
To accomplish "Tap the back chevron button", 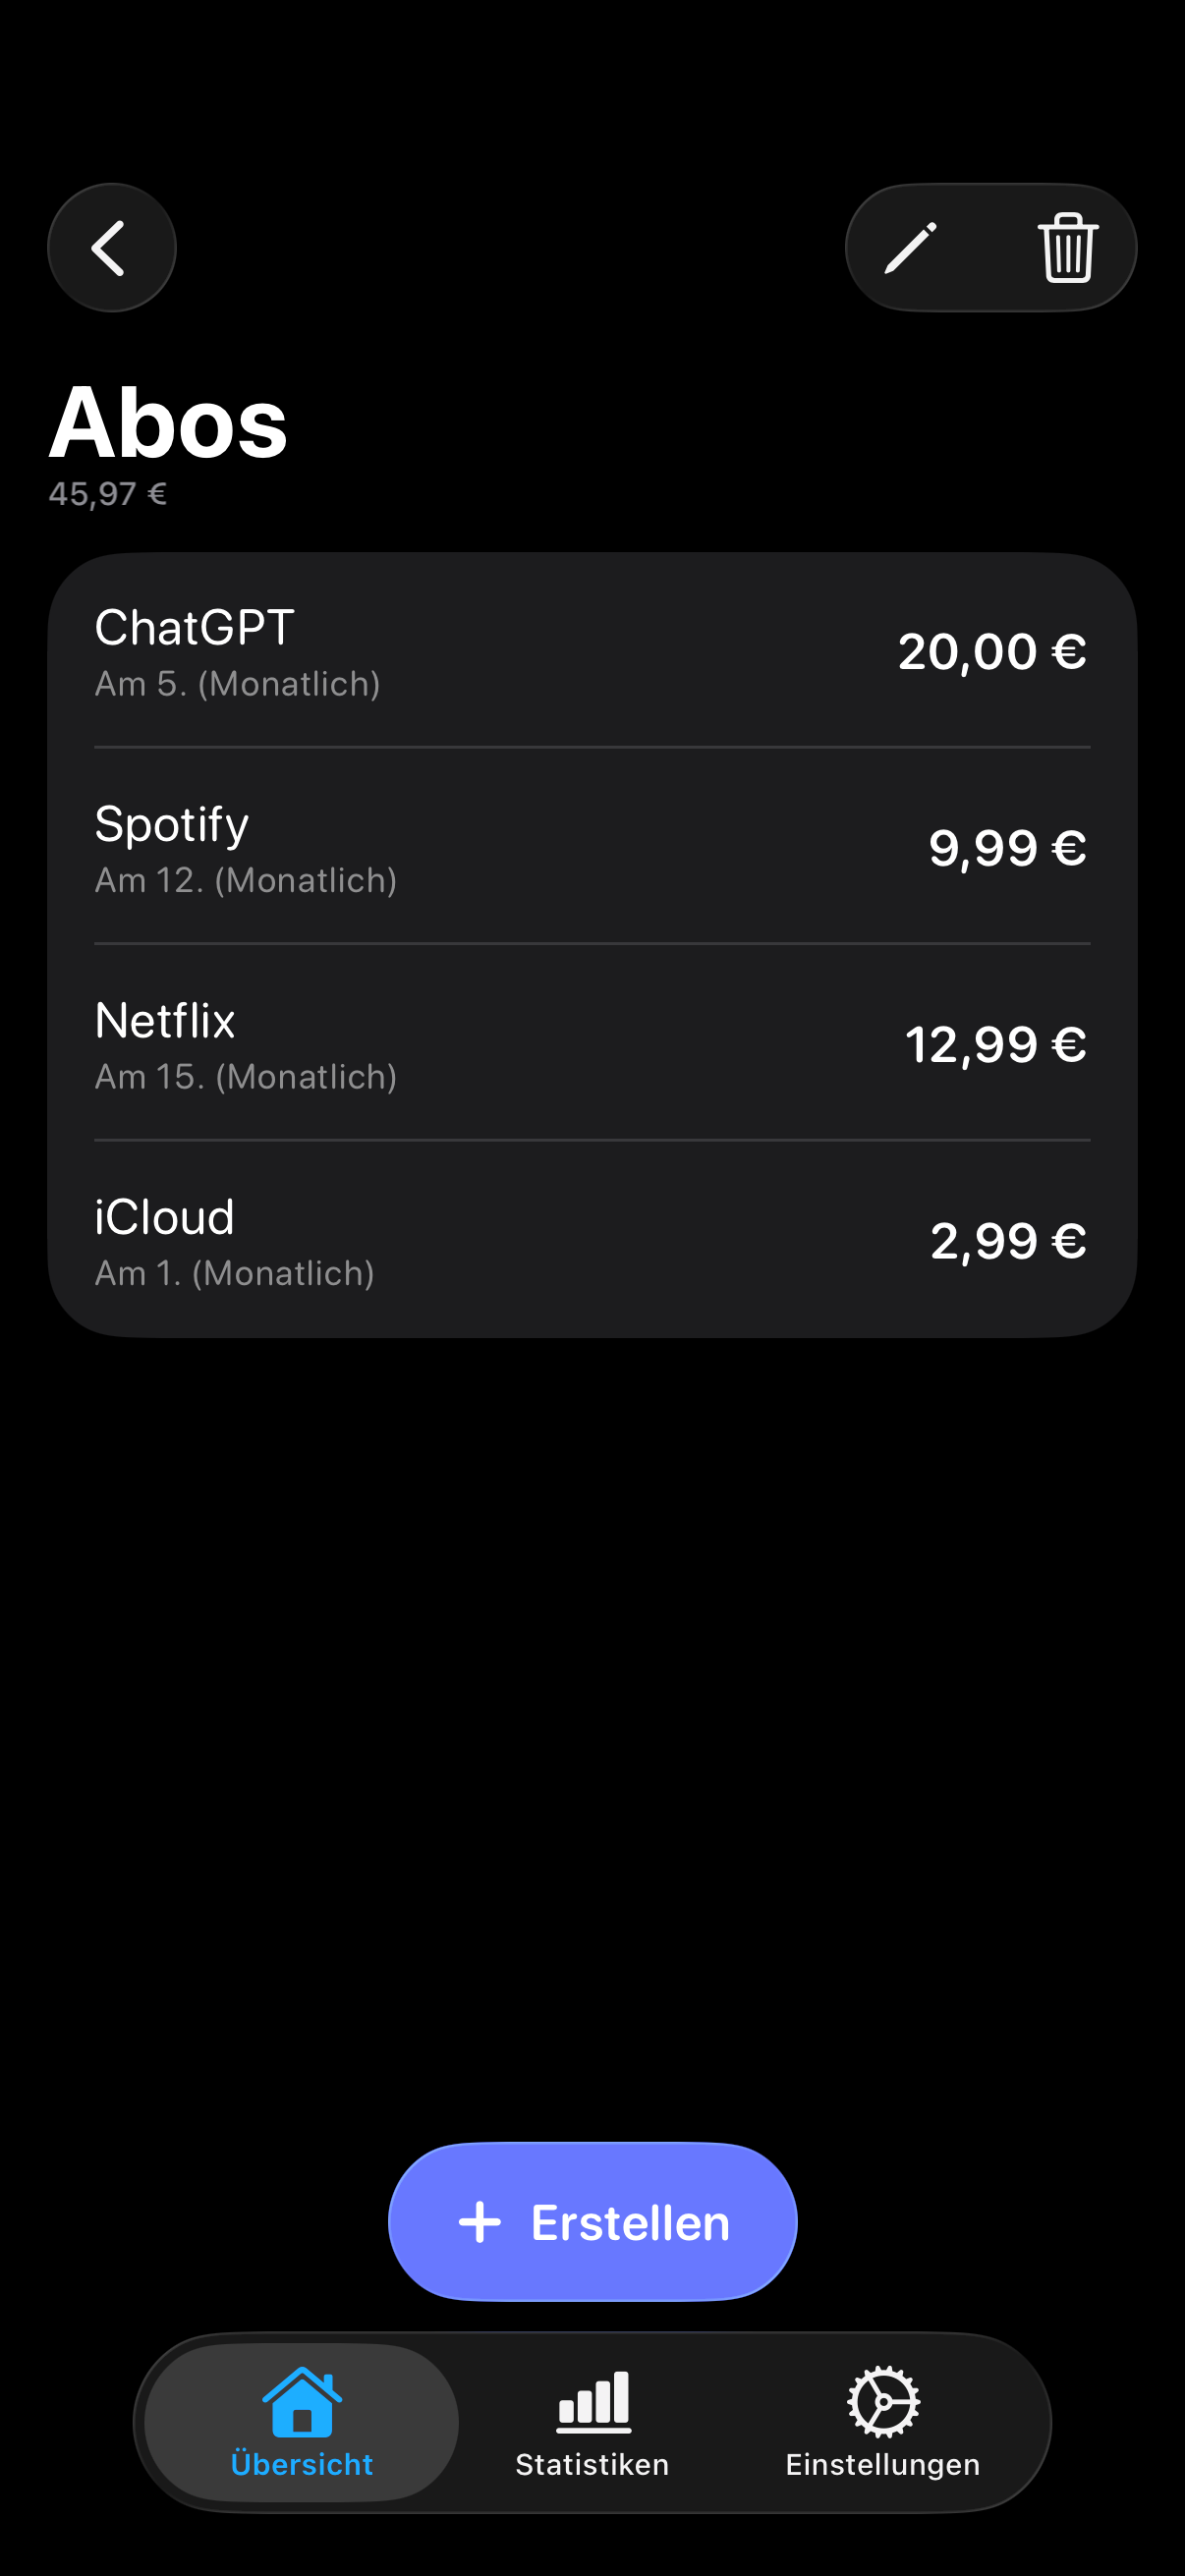I will pos(111,248).
